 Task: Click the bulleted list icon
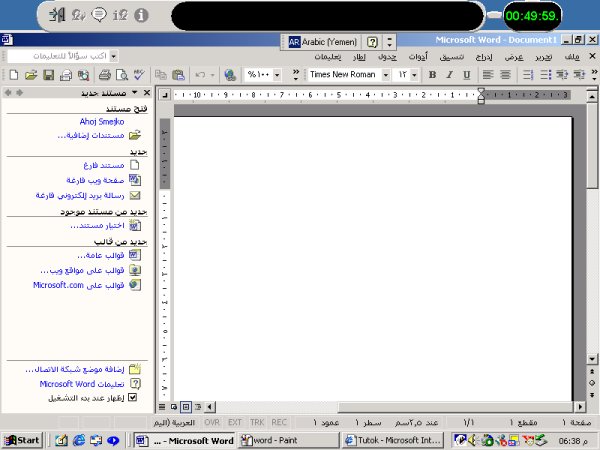coord(545,75)
